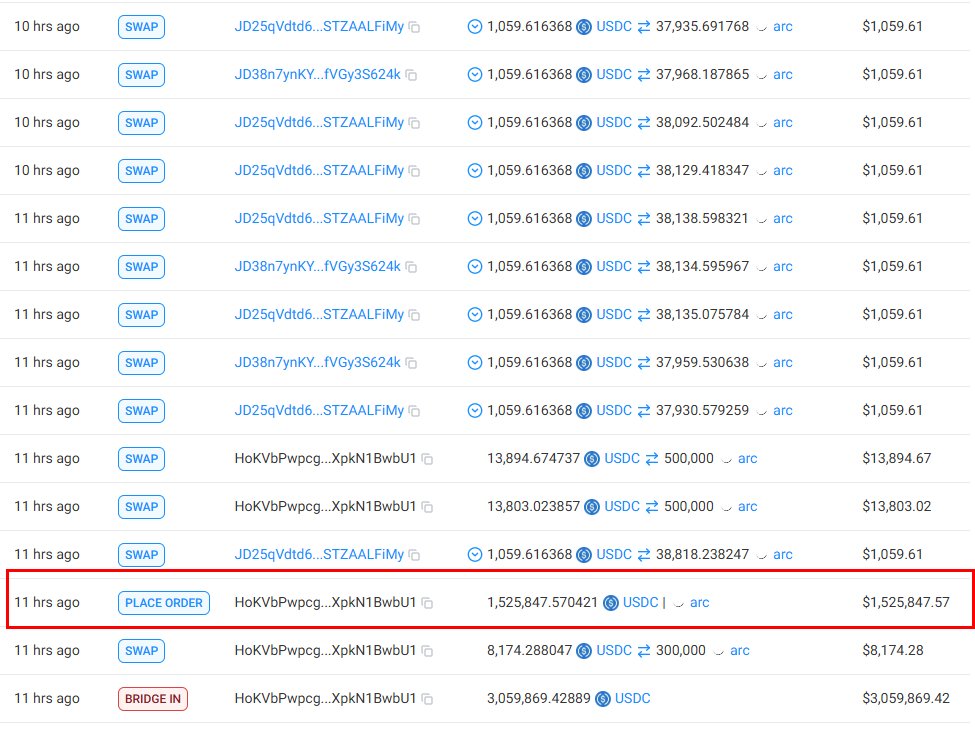Viewport: 975px width, 733px height.
Task: Select the 1,525,847.570421 amount
Action: pos(542,602)
